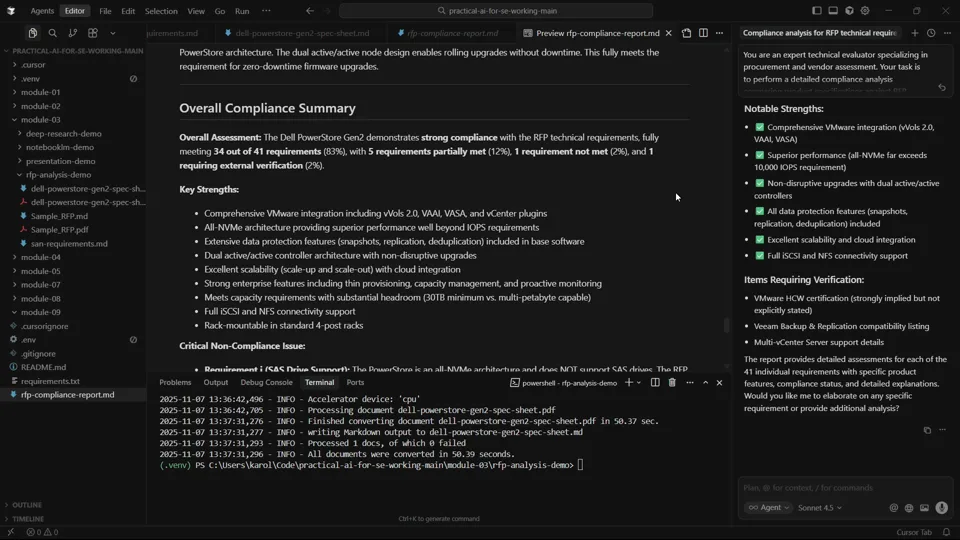Open requirements.txt in the explorer
Viewport: 960px width, 540px height.
click(50, 381)
